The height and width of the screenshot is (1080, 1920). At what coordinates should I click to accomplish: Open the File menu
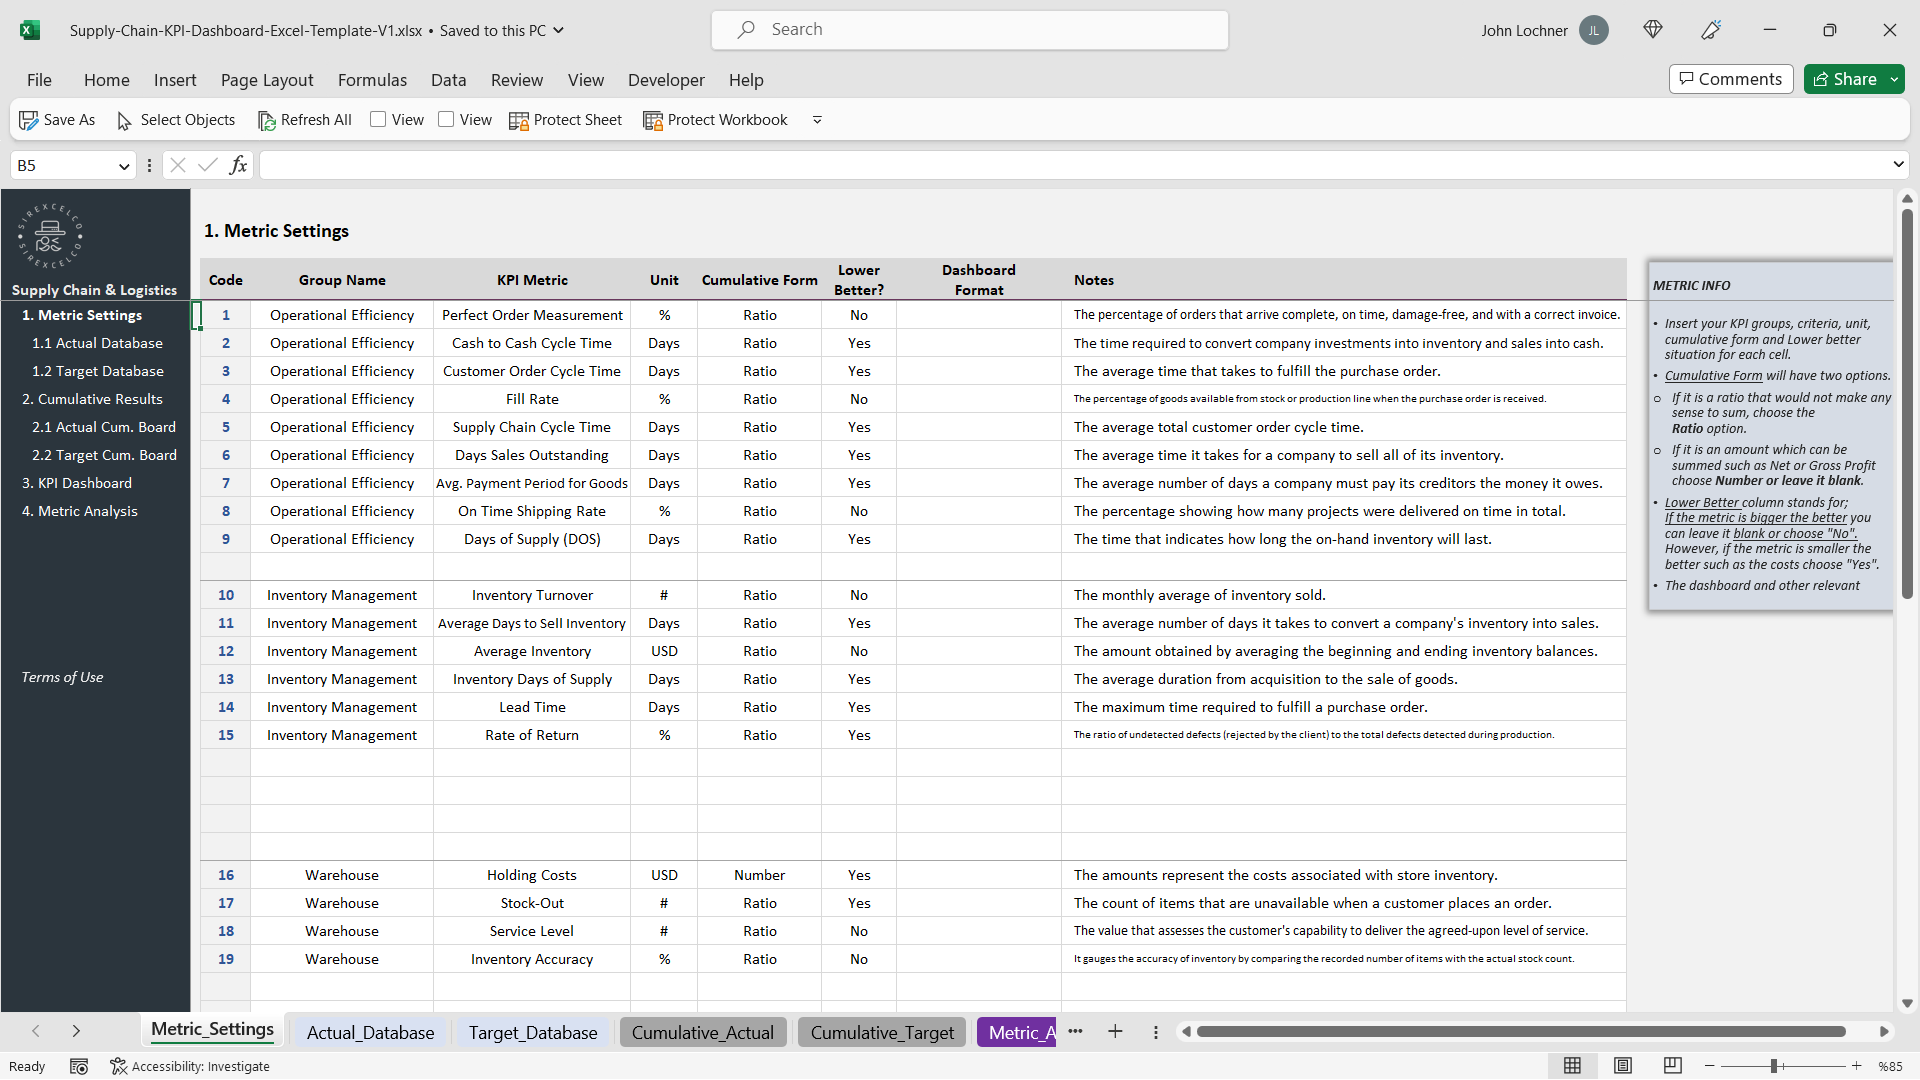tap(39, 80)
